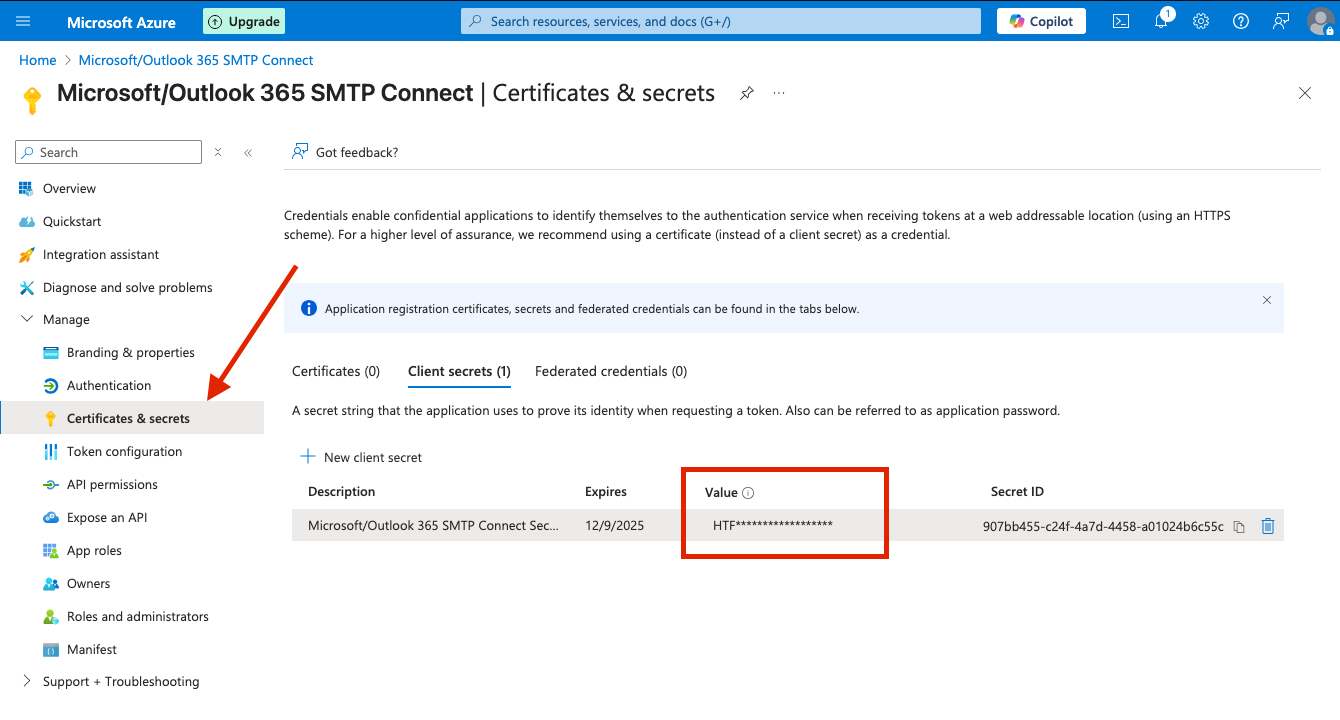
Task: Click the Expose an API cloud icon
Action: (x=51, y=518)
